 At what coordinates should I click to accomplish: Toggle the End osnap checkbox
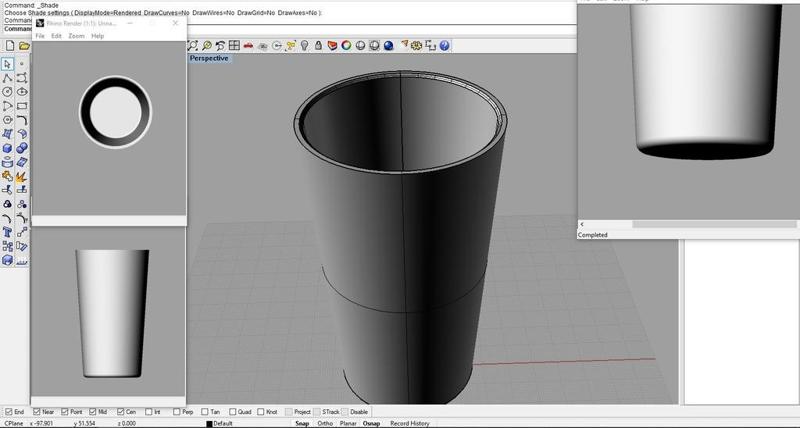(10, 412)
